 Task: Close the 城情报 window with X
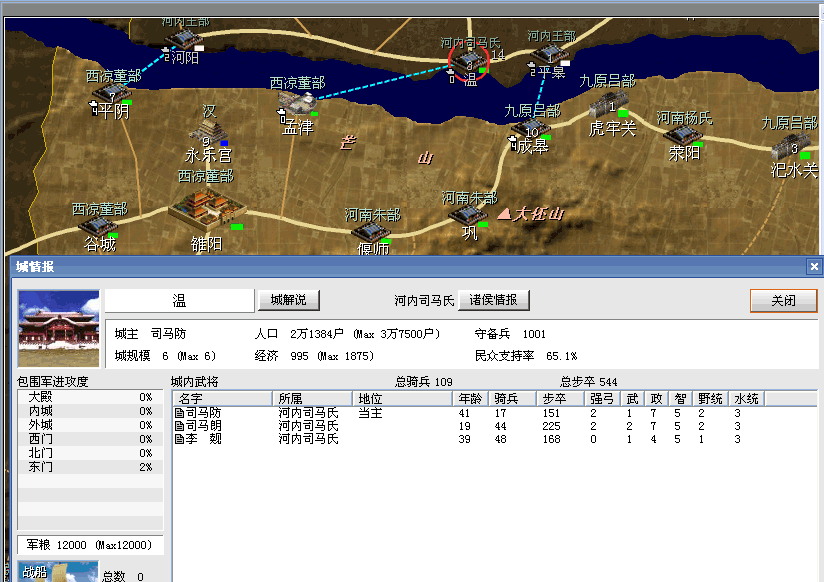[814, 267]
